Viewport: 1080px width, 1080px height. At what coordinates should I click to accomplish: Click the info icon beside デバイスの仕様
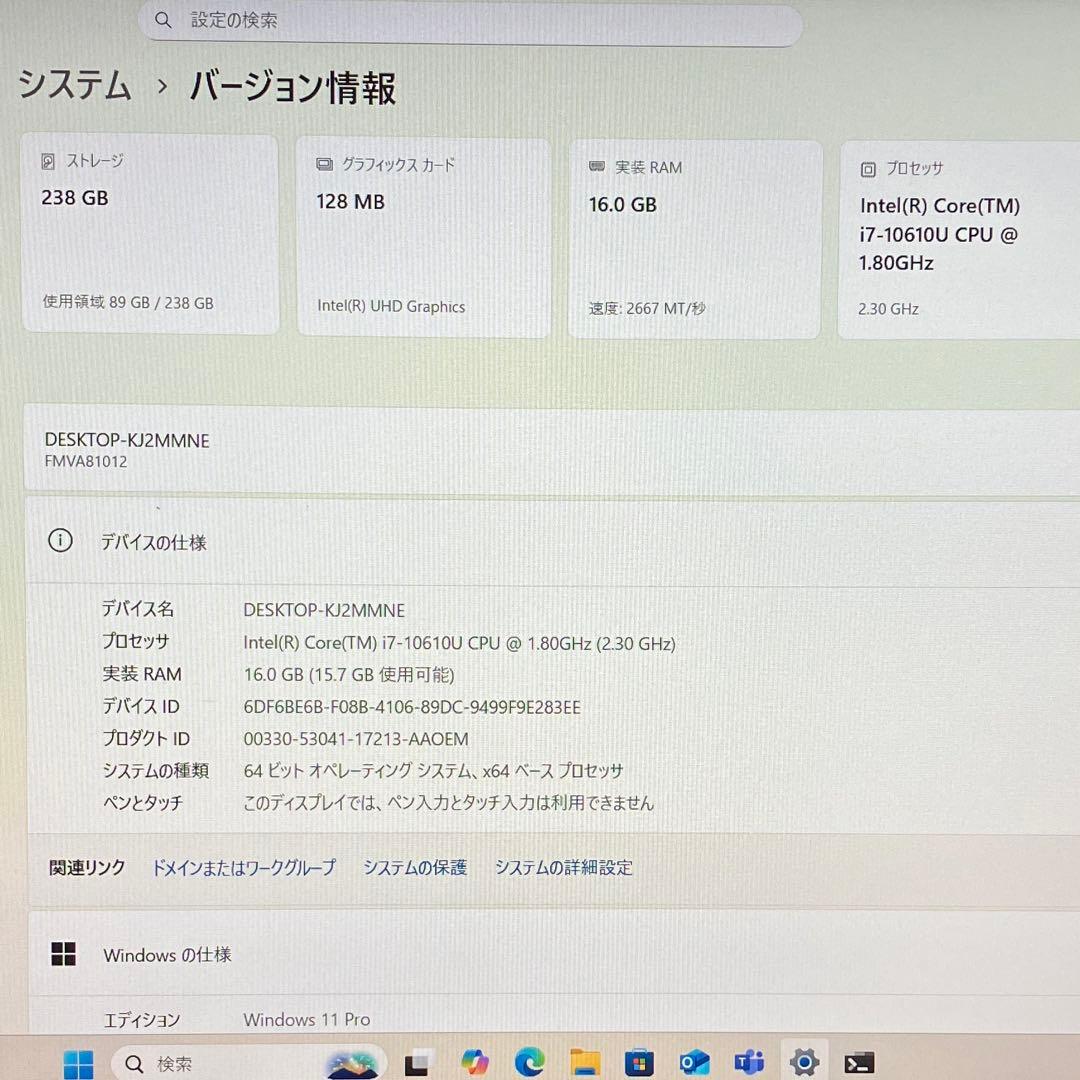coord(60,541)
